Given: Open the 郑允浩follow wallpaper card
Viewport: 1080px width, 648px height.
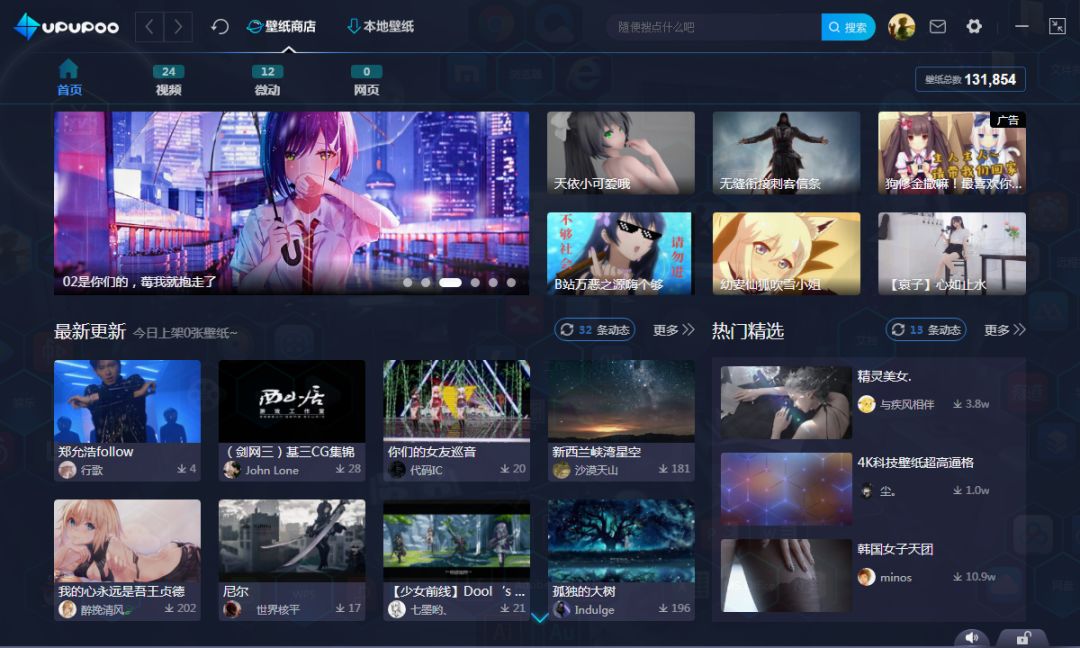Looking at the screenshot, I should coord(127,420).
